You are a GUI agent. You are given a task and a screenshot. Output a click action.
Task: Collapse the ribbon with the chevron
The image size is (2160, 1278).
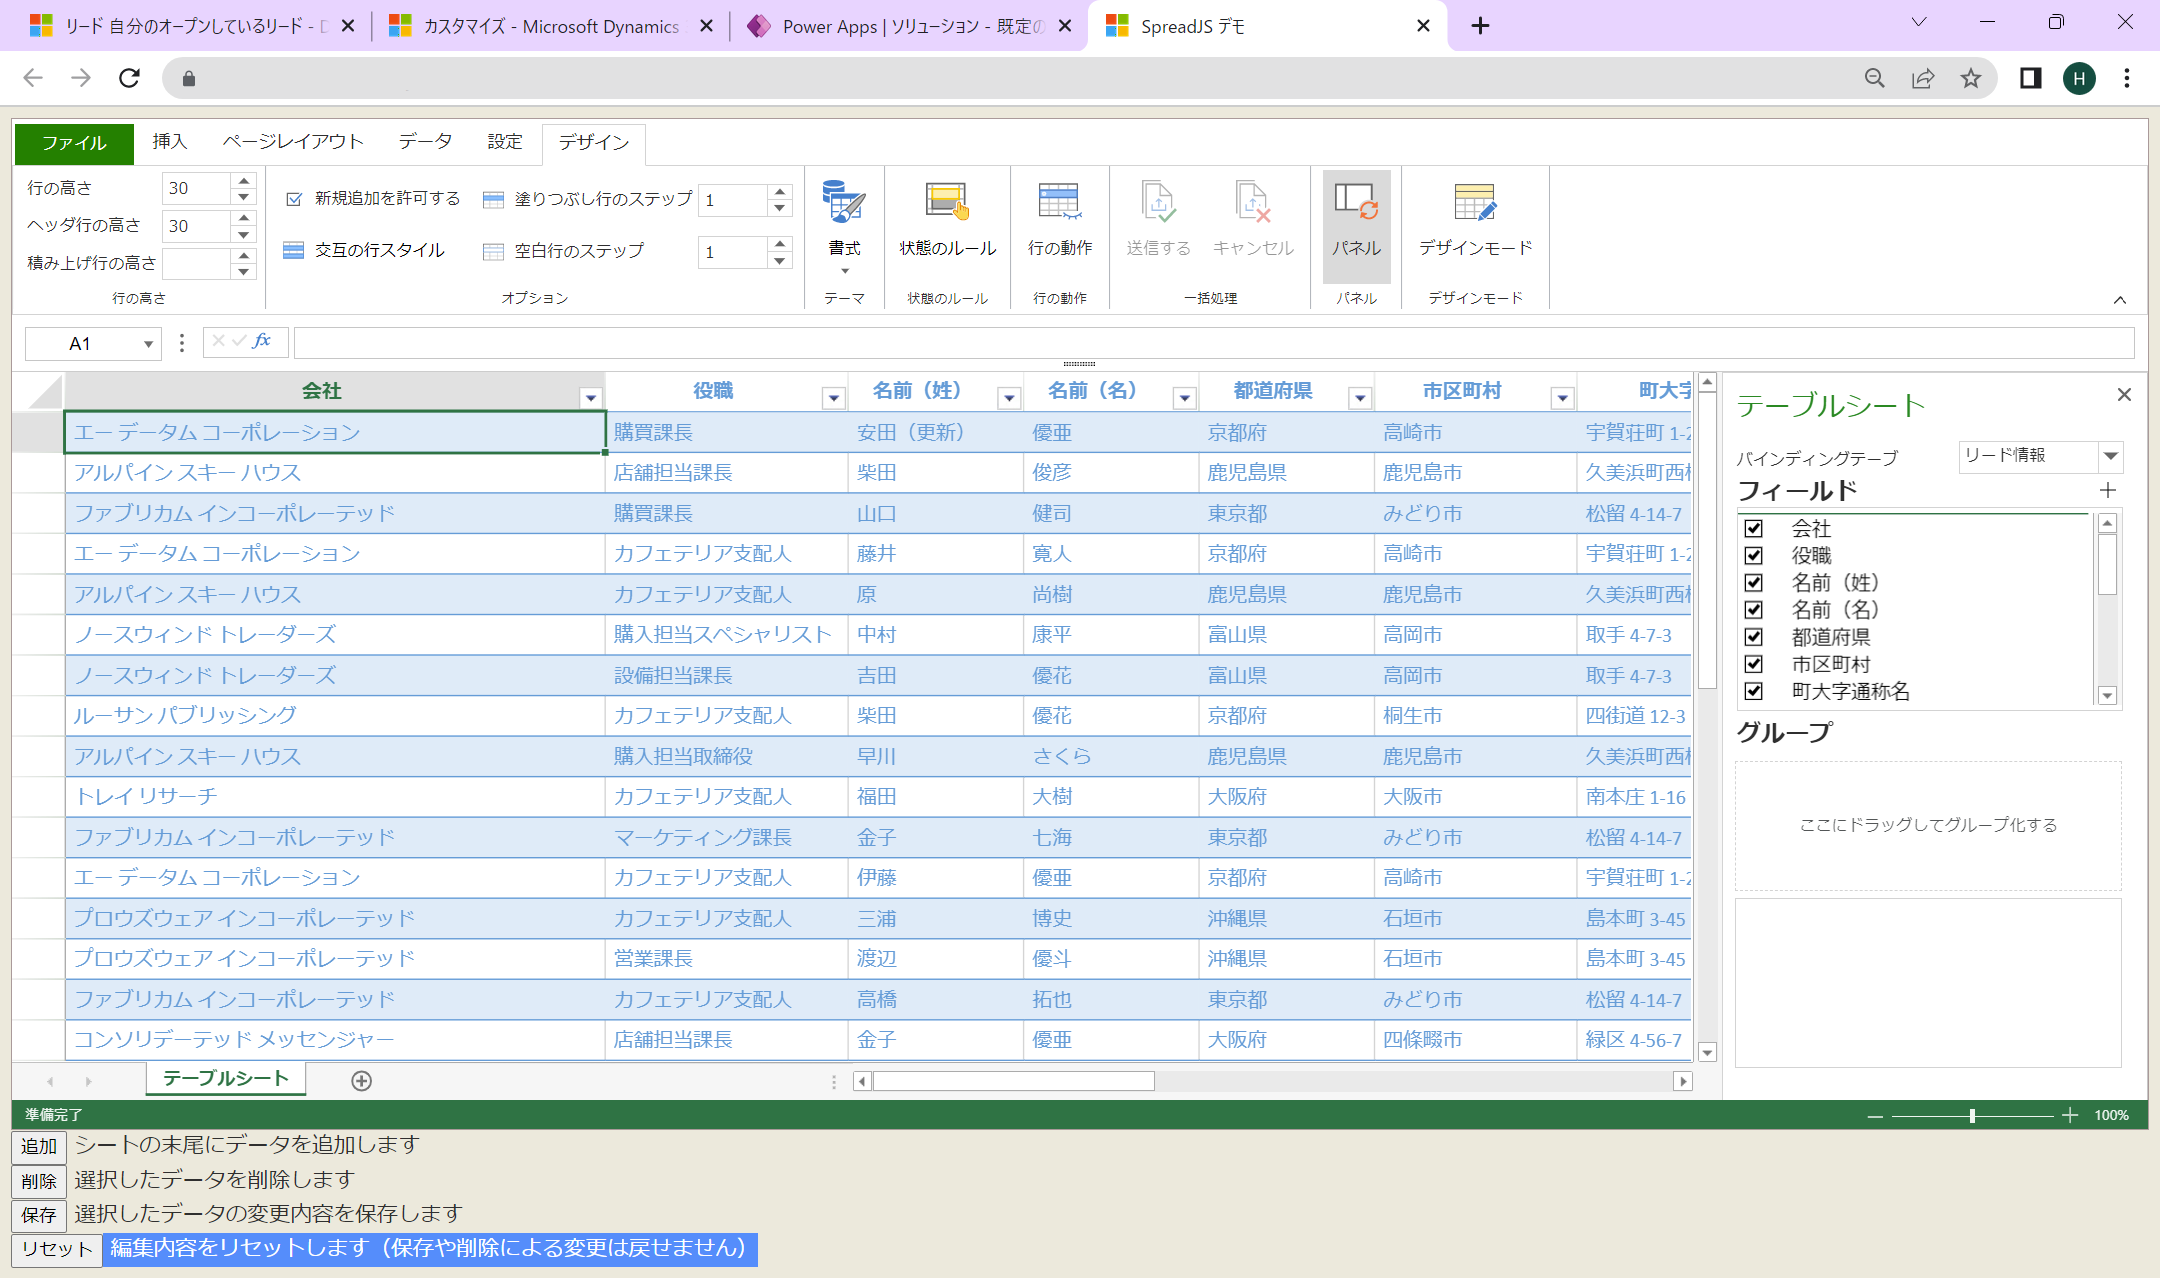point(2120,300)
